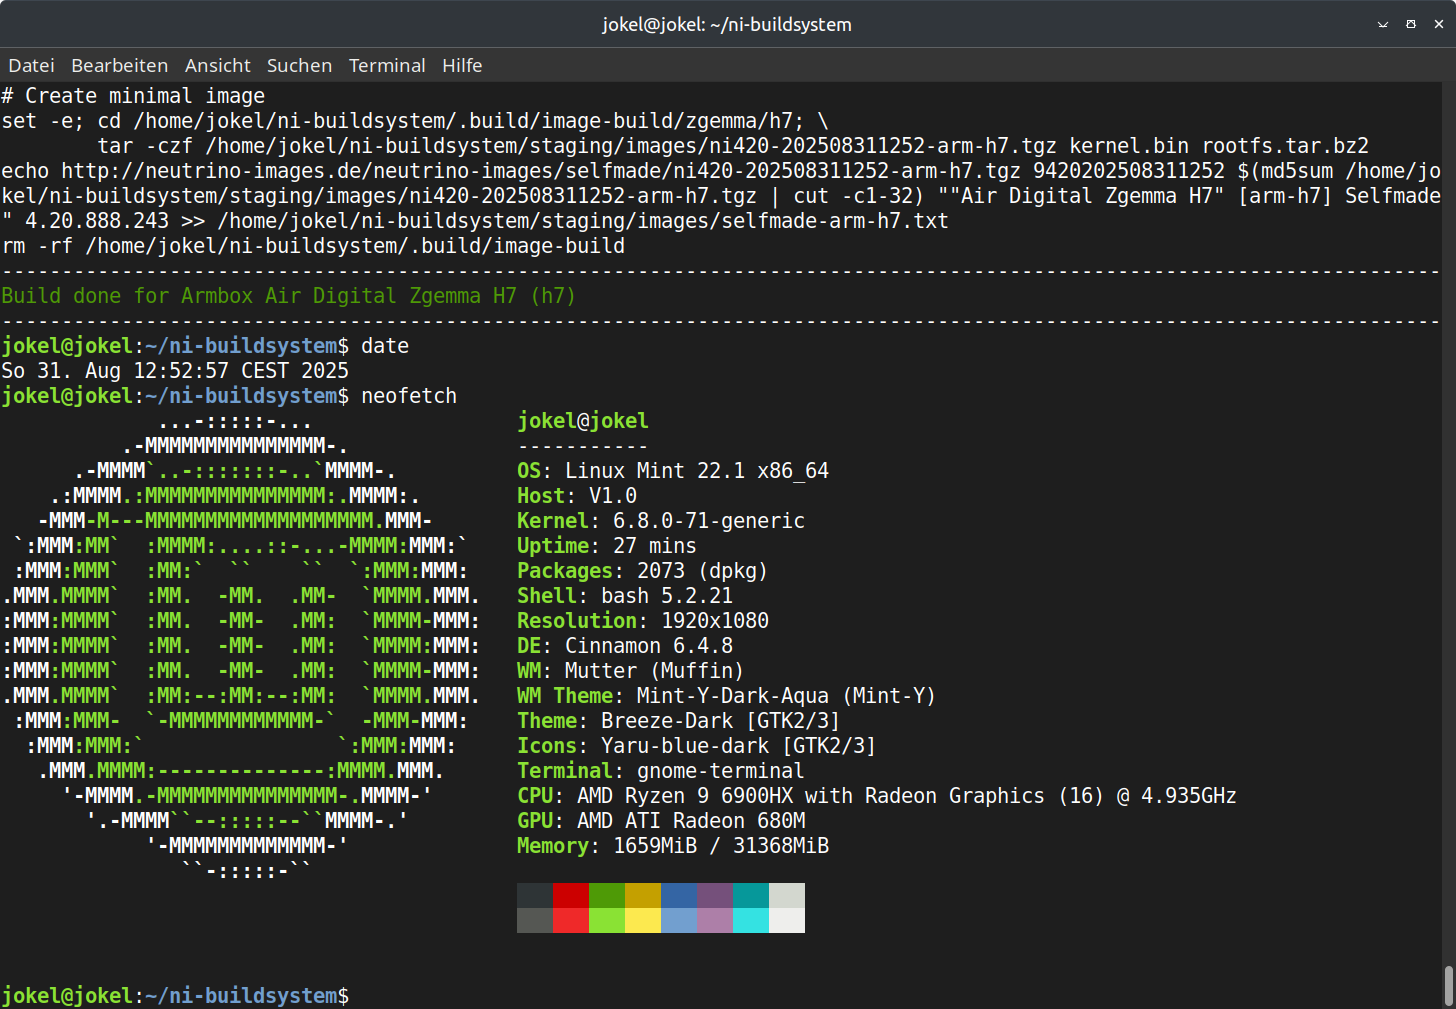The width and height of the screenshot is (1456, 1009).
Task: Click the green Build done for Armbox line
Action: 288,296
